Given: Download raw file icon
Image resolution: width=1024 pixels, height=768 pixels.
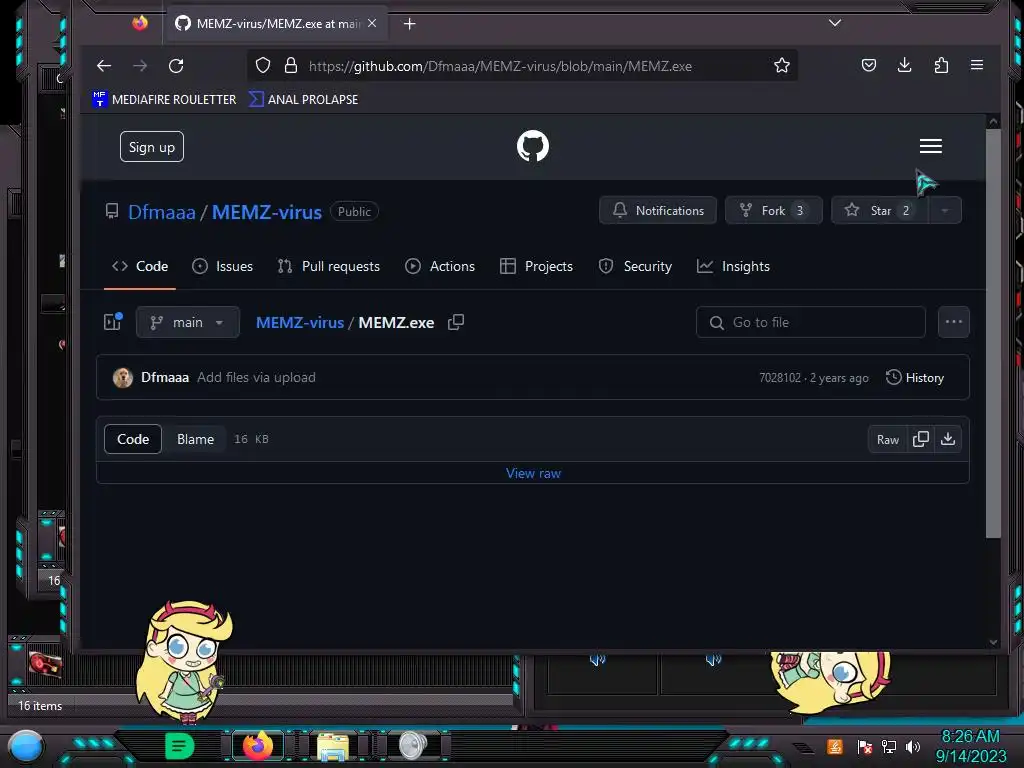Looking at the screenshot, I should coord(948,440).
